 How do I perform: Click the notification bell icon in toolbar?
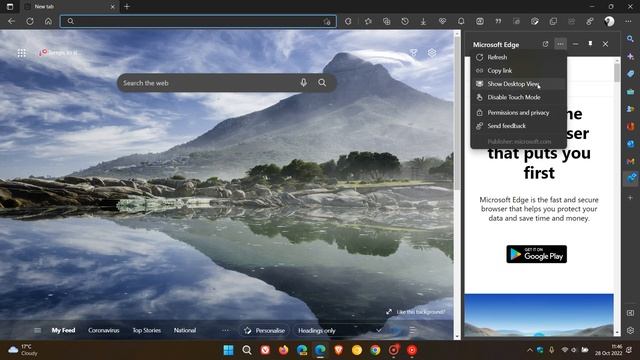(461, 21)
